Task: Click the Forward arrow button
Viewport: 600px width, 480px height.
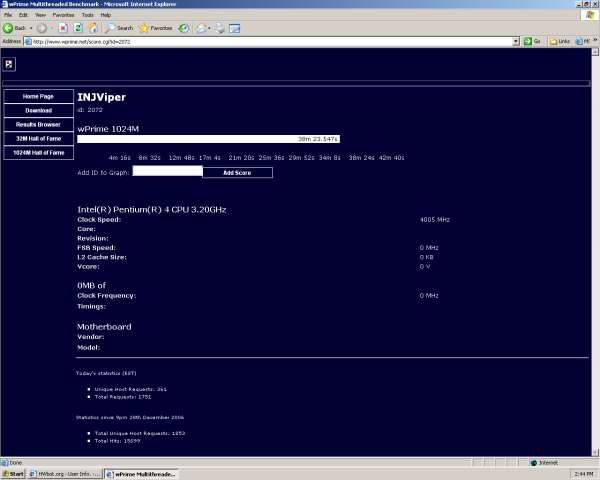Action: point(41,28)
